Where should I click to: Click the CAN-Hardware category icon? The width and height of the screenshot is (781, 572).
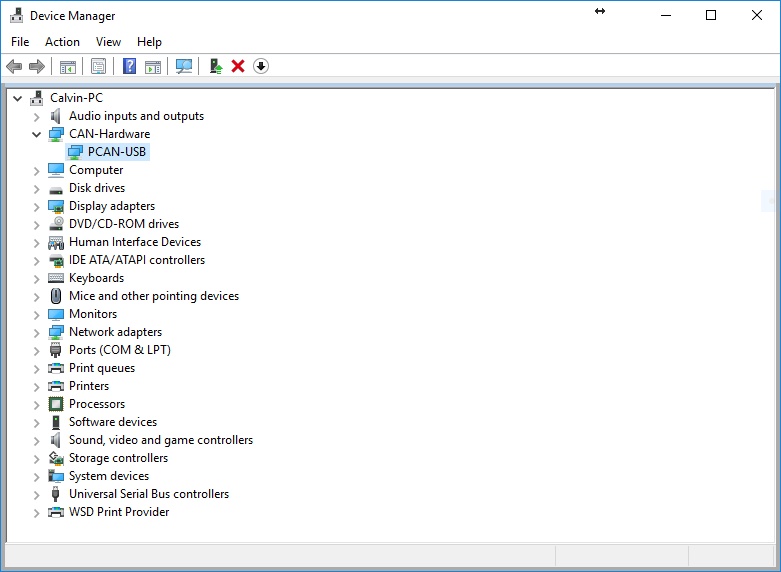coord(56,134)
